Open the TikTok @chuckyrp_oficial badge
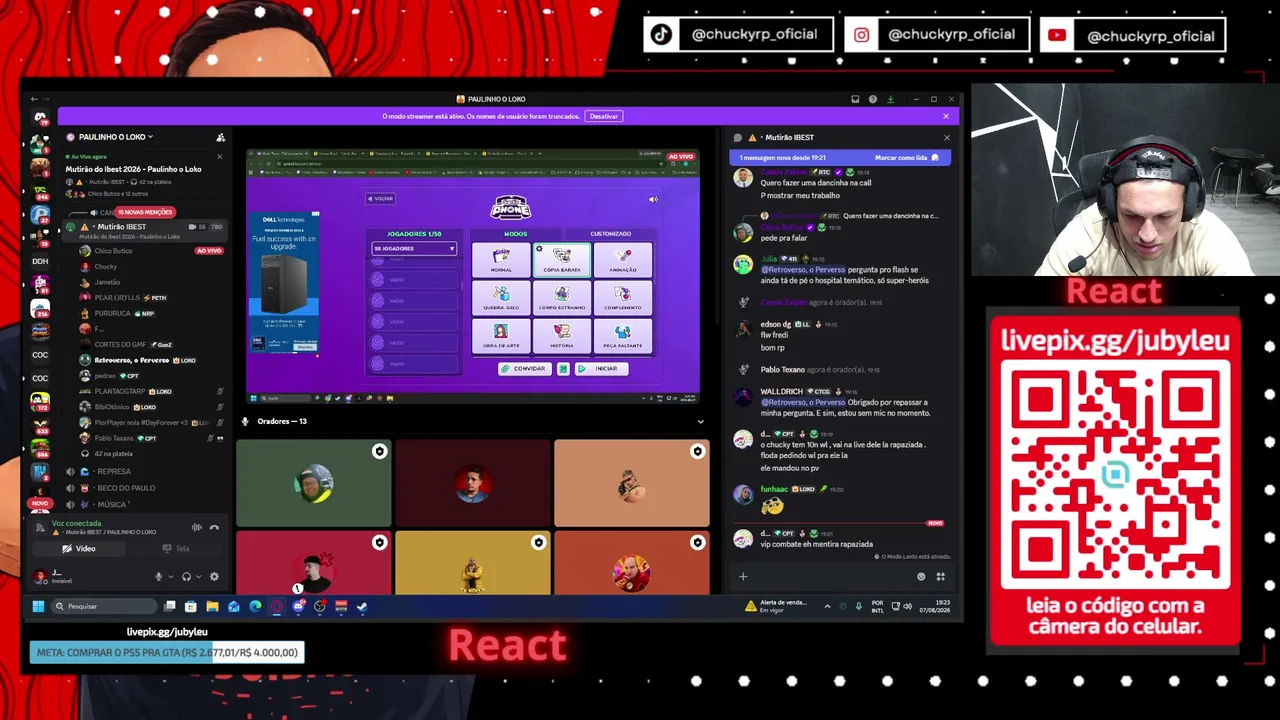Viewport: 1280px width, 720px height. [x=736, y=34]
